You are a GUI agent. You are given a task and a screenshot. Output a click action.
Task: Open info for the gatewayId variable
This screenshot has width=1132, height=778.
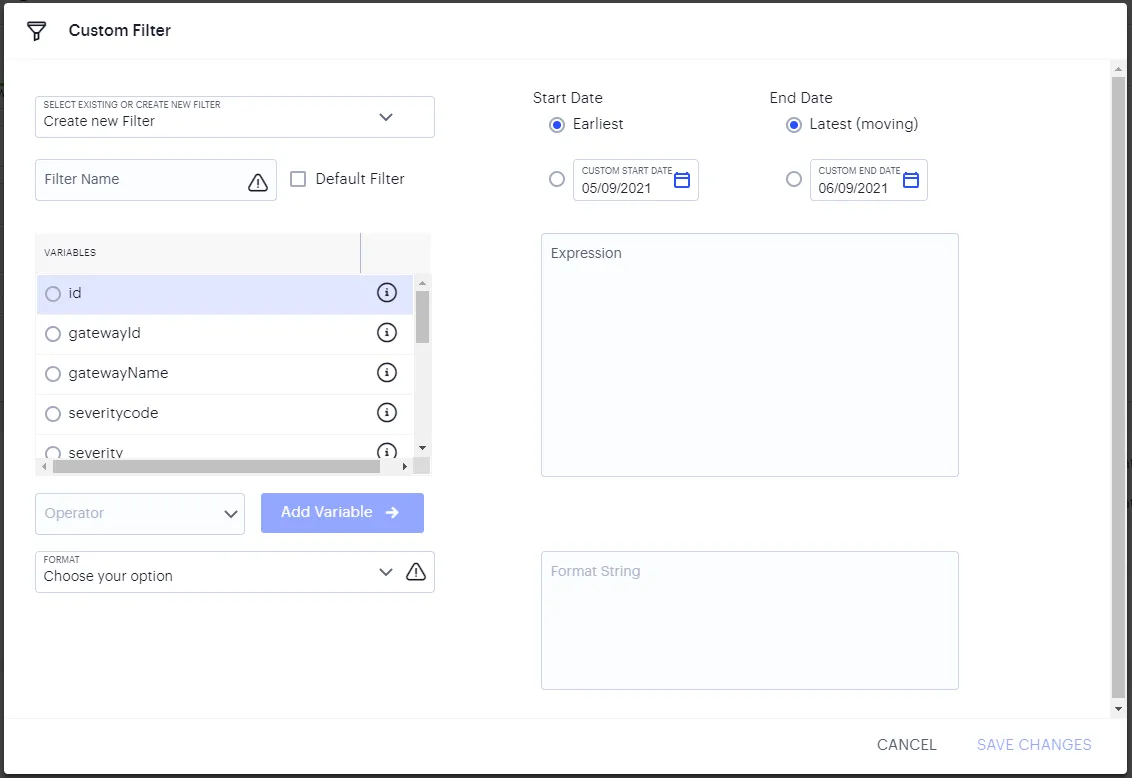(x=387, y=333)
